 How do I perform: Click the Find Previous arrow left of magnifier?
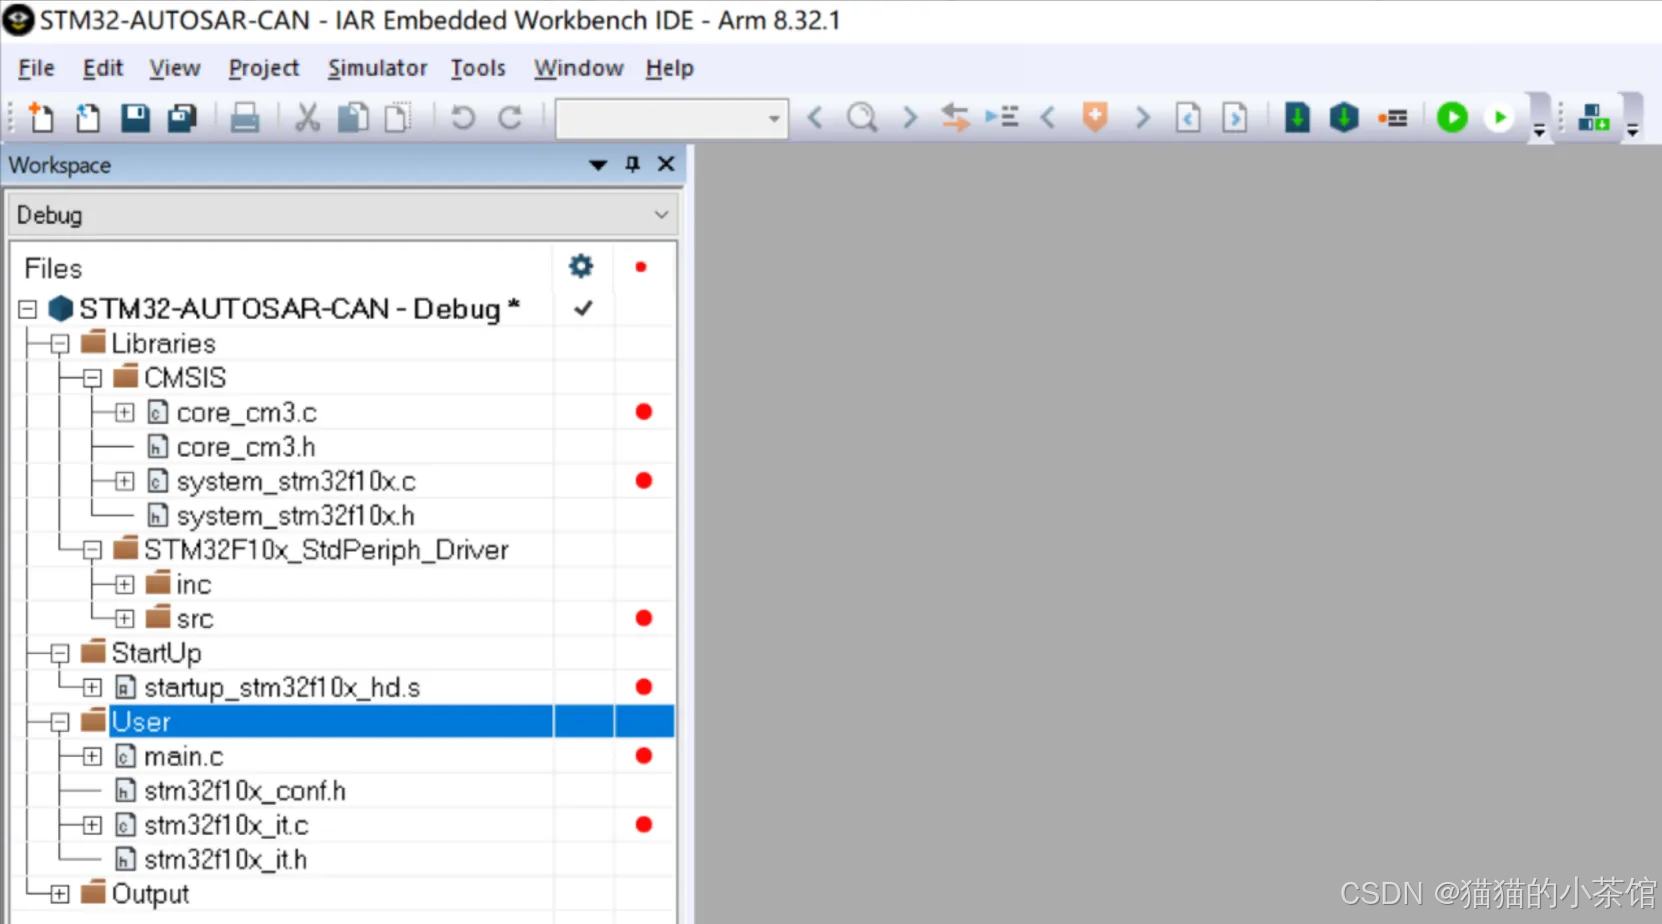pyautogui.click(x=815, y=118)
